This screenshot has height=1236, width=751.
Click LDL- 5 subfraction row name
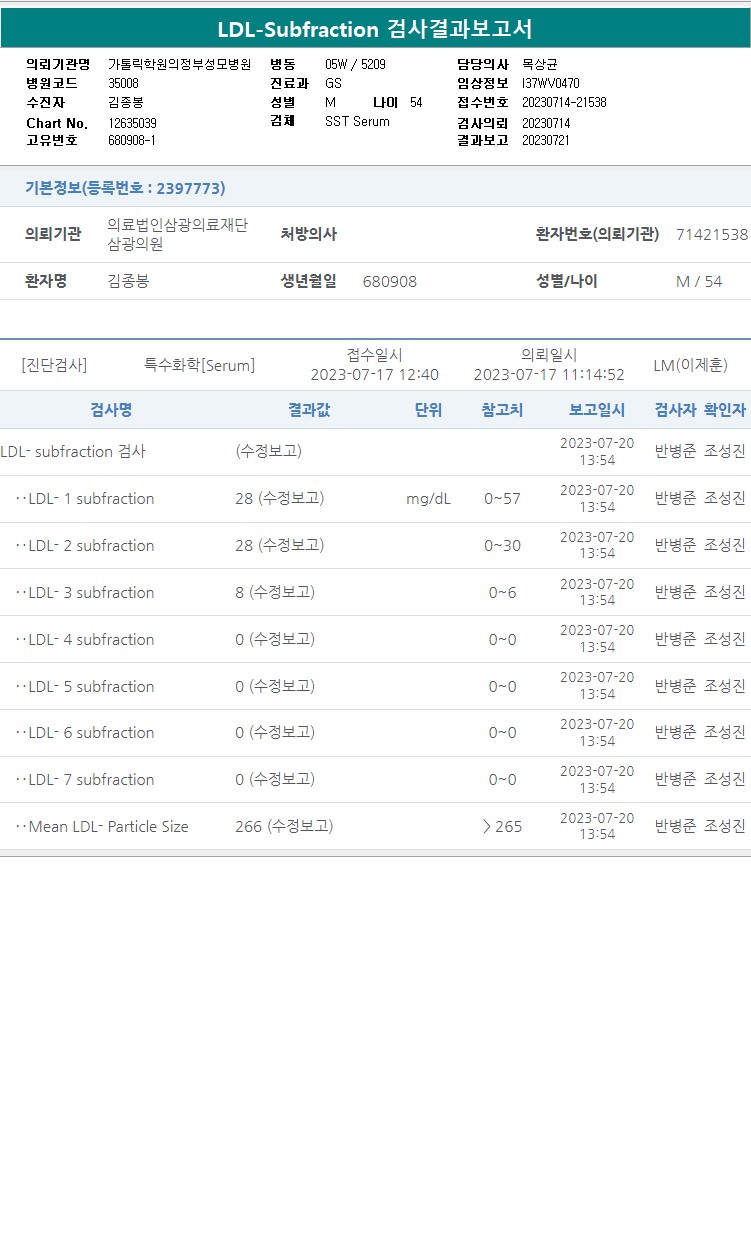tap(85, 686)
